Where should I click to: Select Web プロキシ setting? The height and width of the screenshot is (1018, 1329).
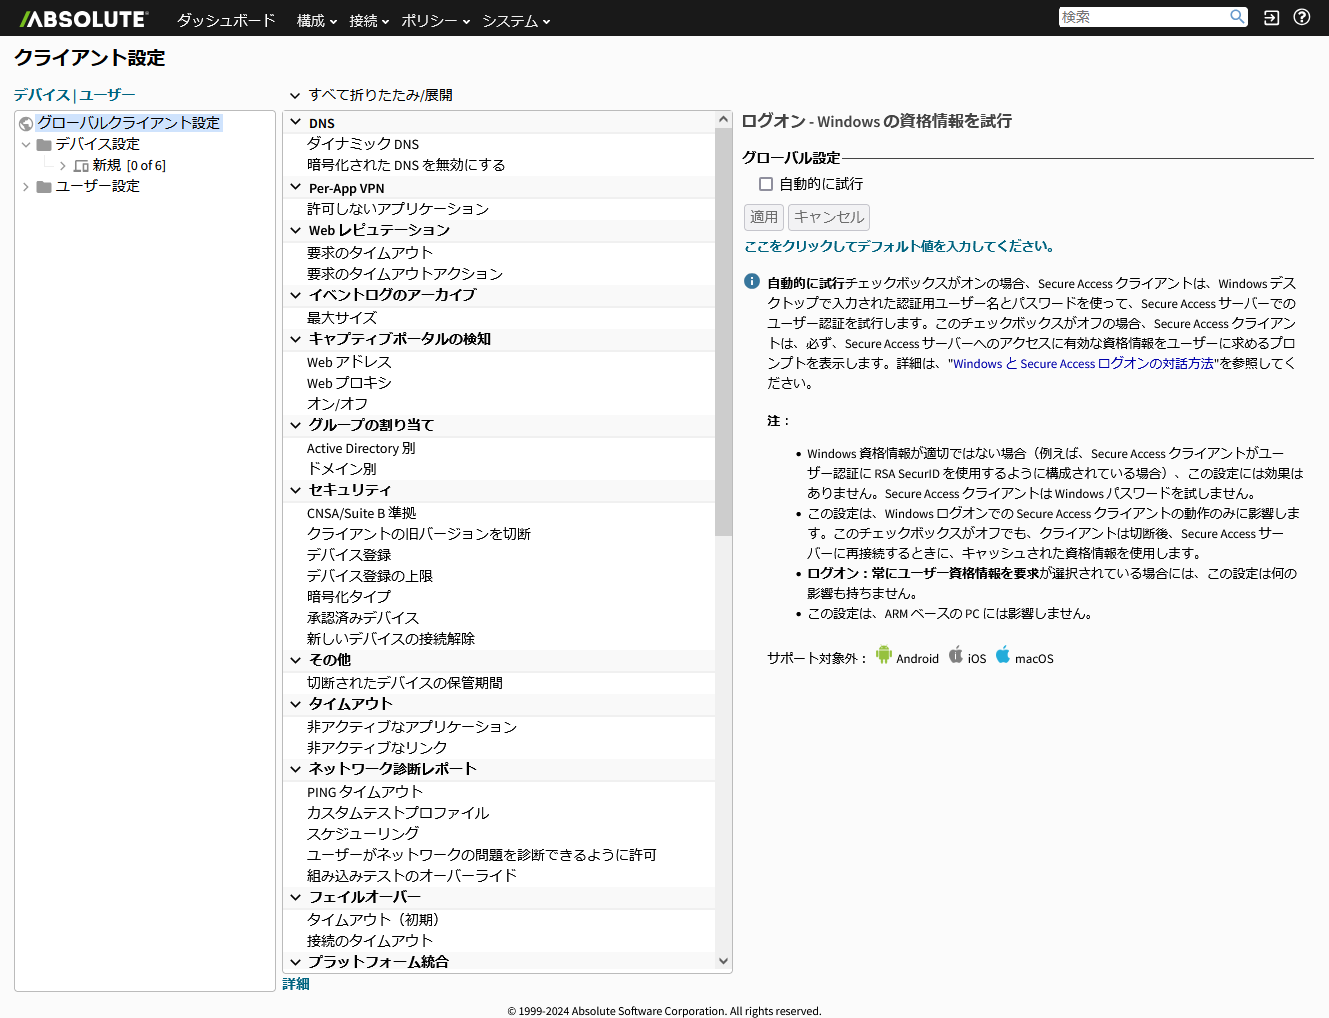click(349, 383)
